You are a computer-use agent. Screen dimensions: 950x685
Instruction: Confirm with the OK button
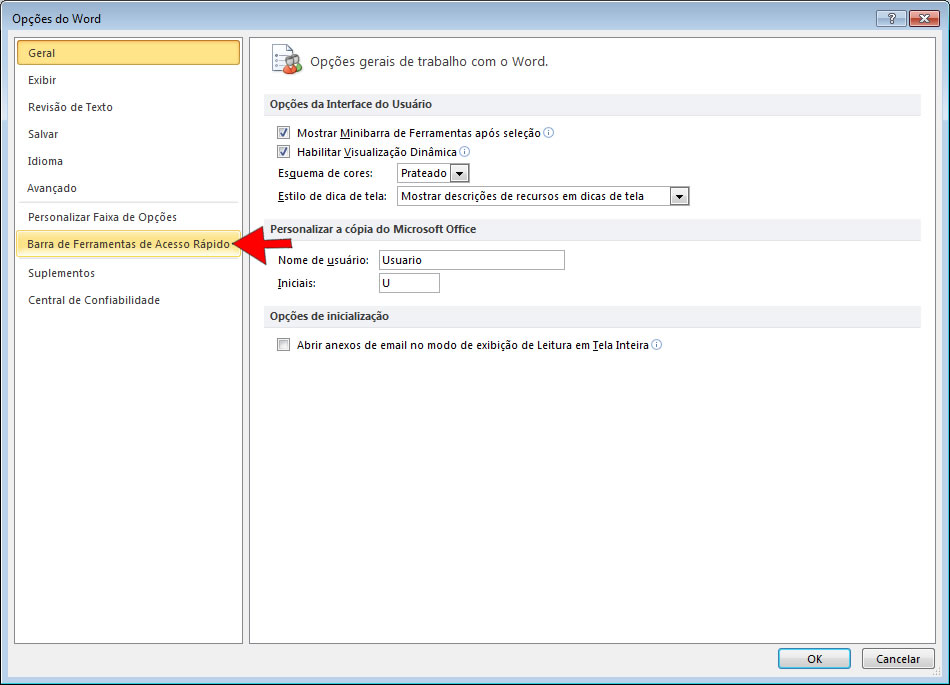click(x=814, y=659)
